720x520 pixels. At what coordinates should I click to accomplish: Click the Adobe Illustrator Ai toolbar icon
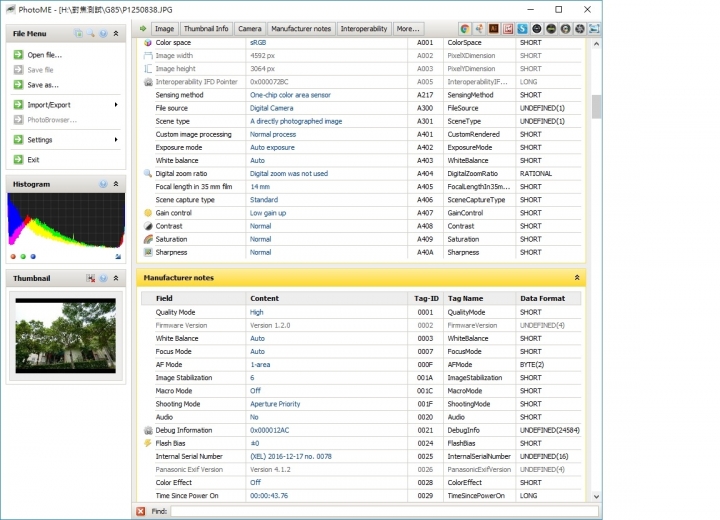494,29
